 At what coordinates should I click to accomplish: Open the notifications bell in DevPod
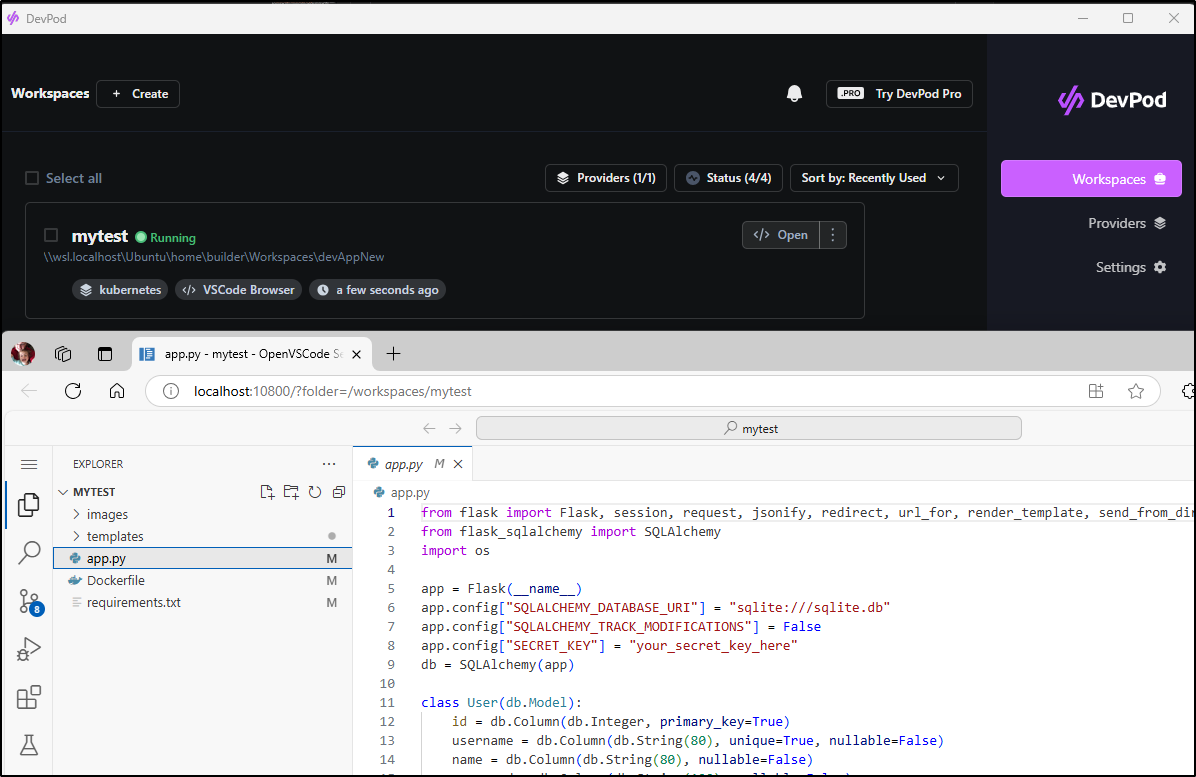(794, 94)
